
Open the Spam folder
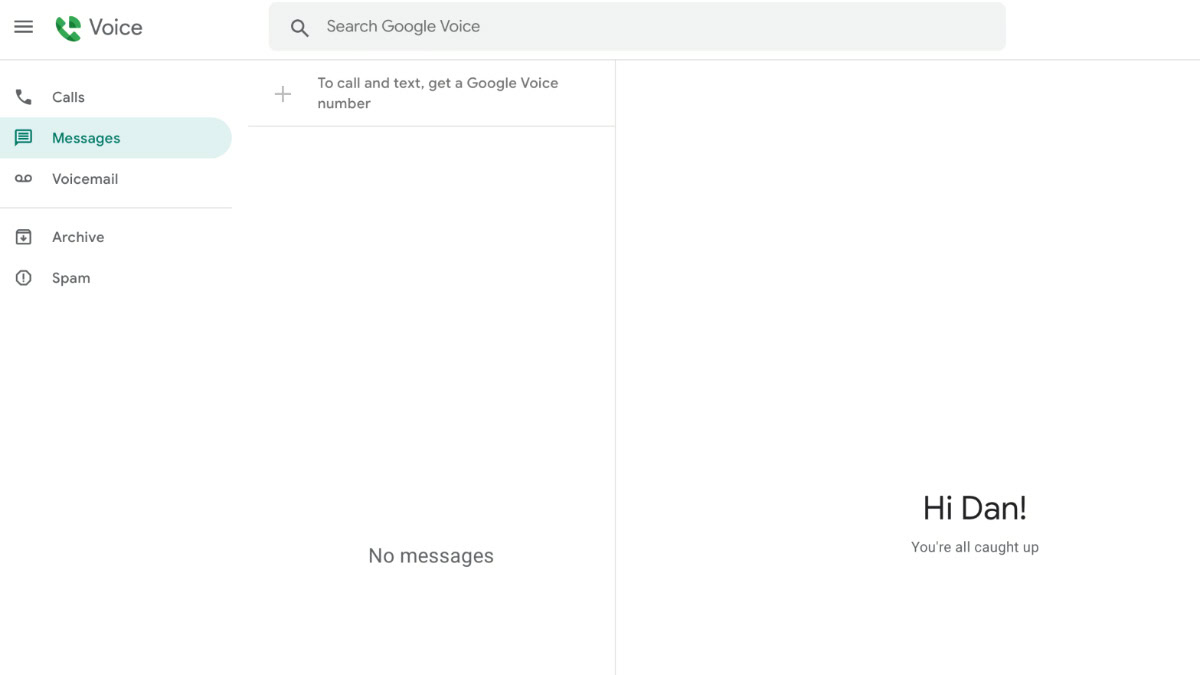(x=116, y=278)
